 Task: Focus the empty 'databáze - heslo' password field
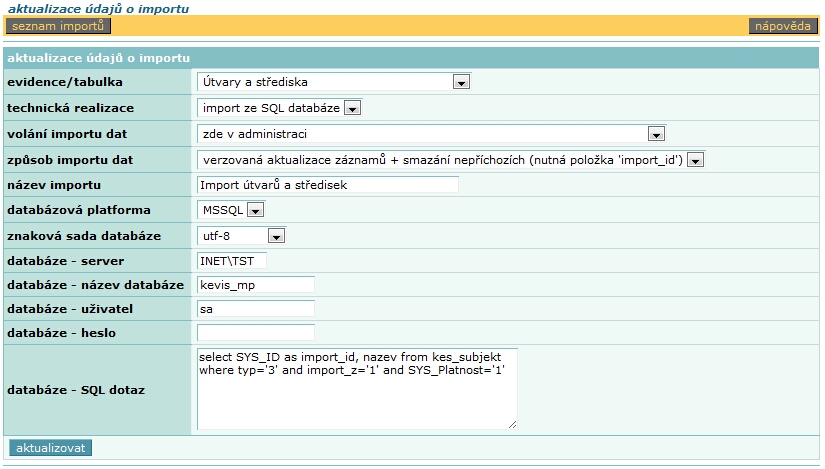pos(256,333)
